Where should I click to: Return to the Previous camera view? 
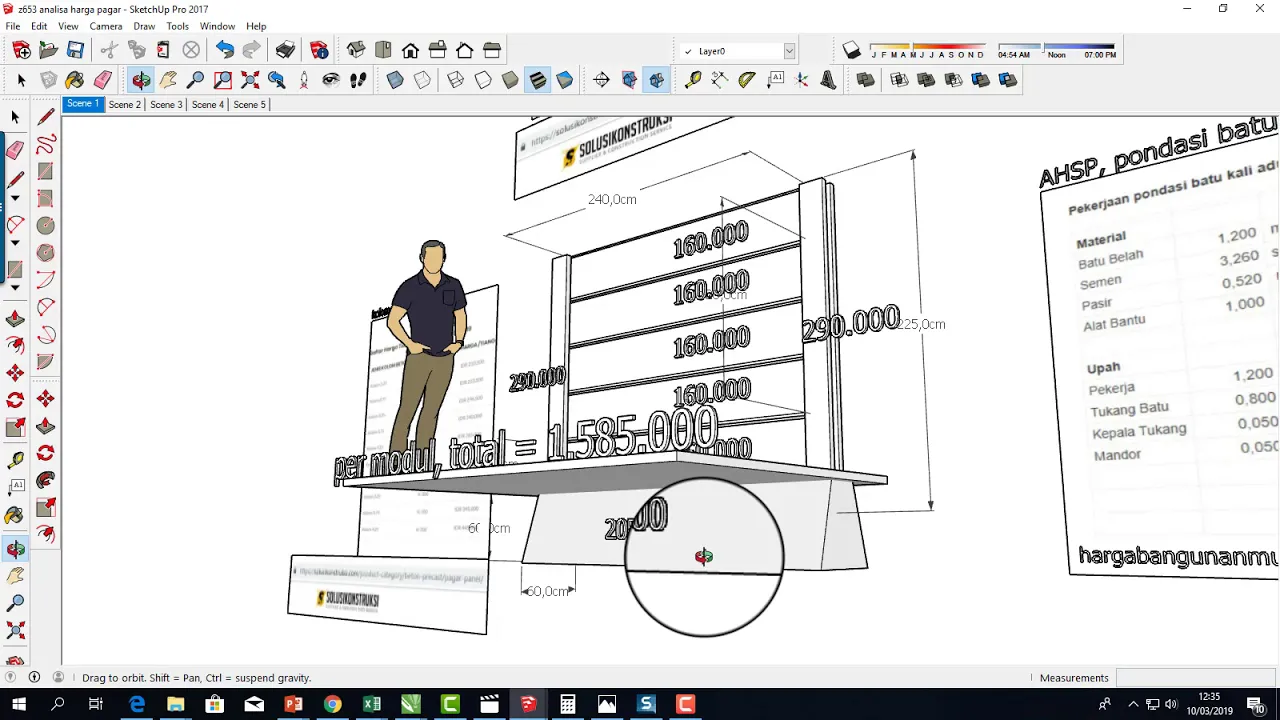277,80
